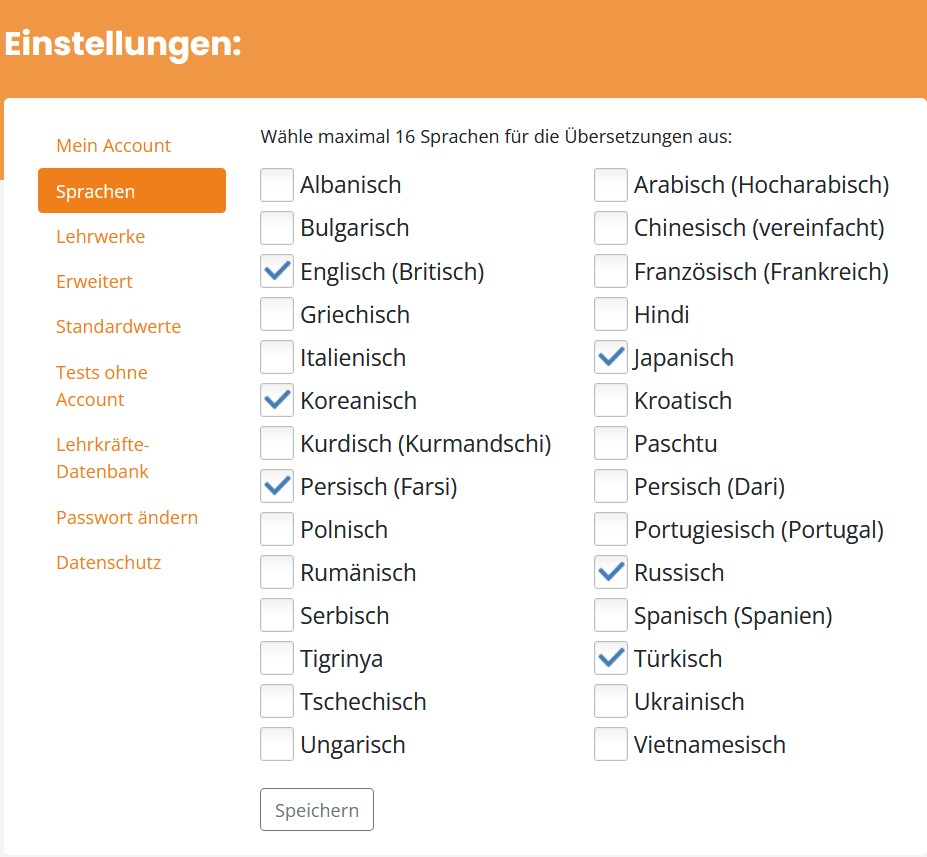Open Lehrkräfte-Datenbank settings
927x857 pixels.
pos(103,457)
